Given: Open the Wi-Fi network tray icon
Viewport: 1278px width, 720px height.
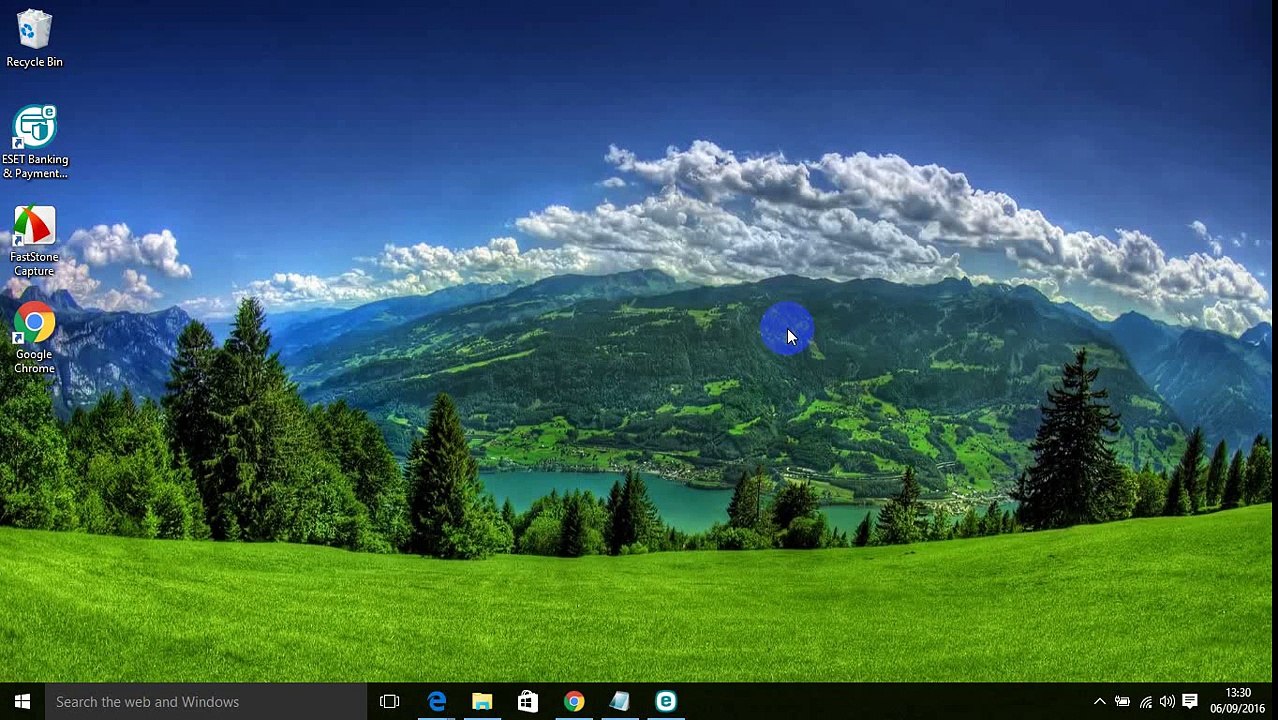Looking at the screenshot, I should (x=1145, y=702).
